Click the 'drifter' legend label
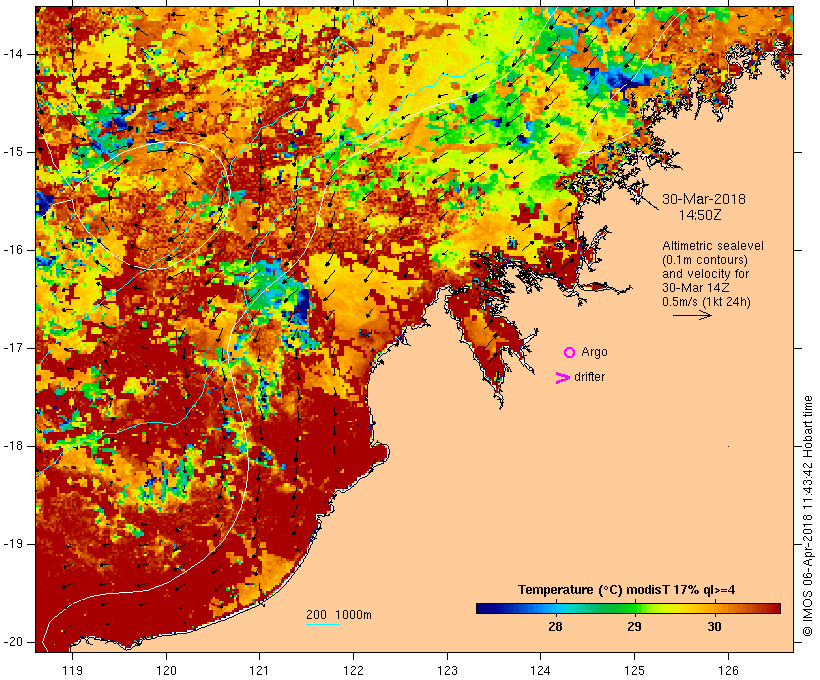 point(589,377)
